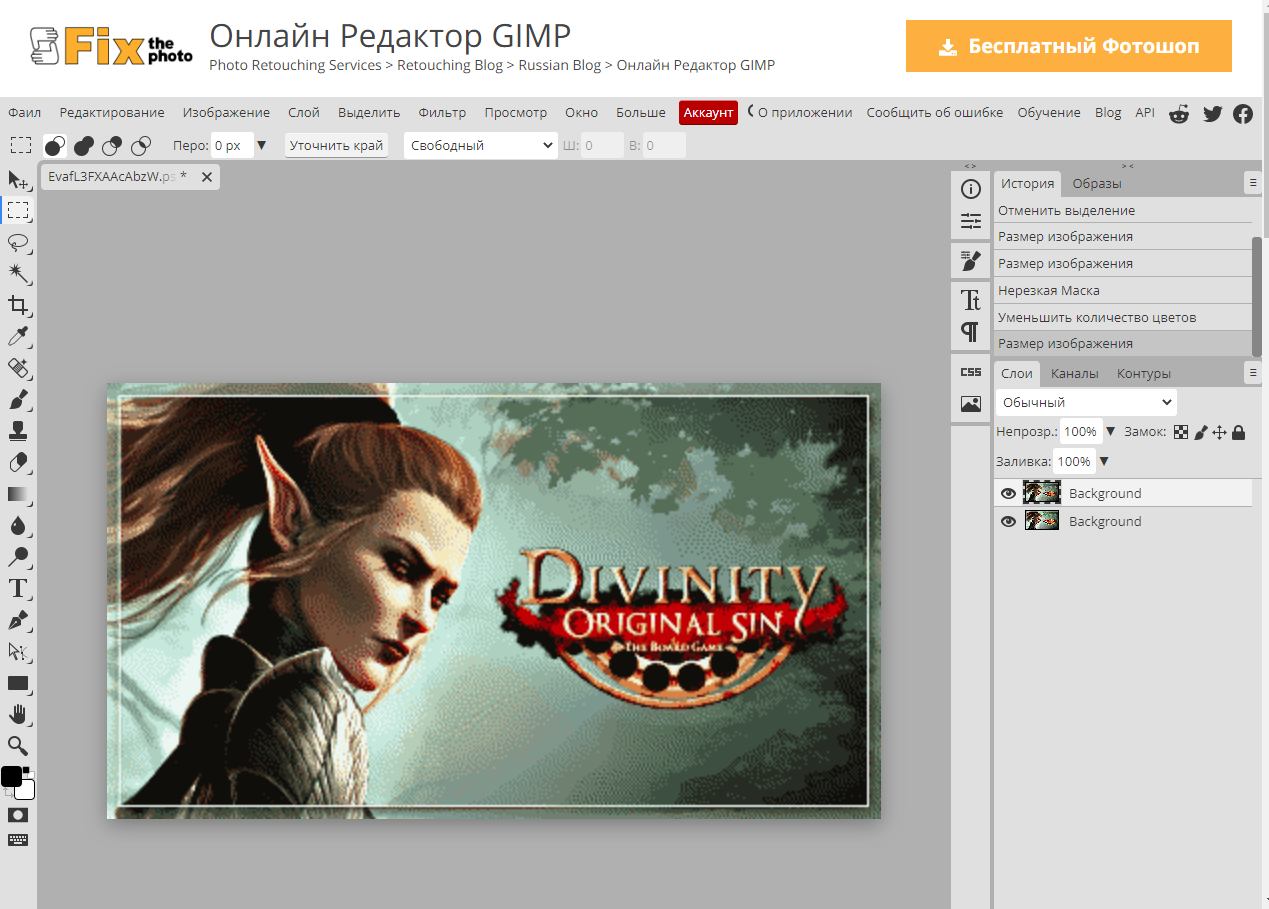Open the Фильтр menu

pos(442,113)
